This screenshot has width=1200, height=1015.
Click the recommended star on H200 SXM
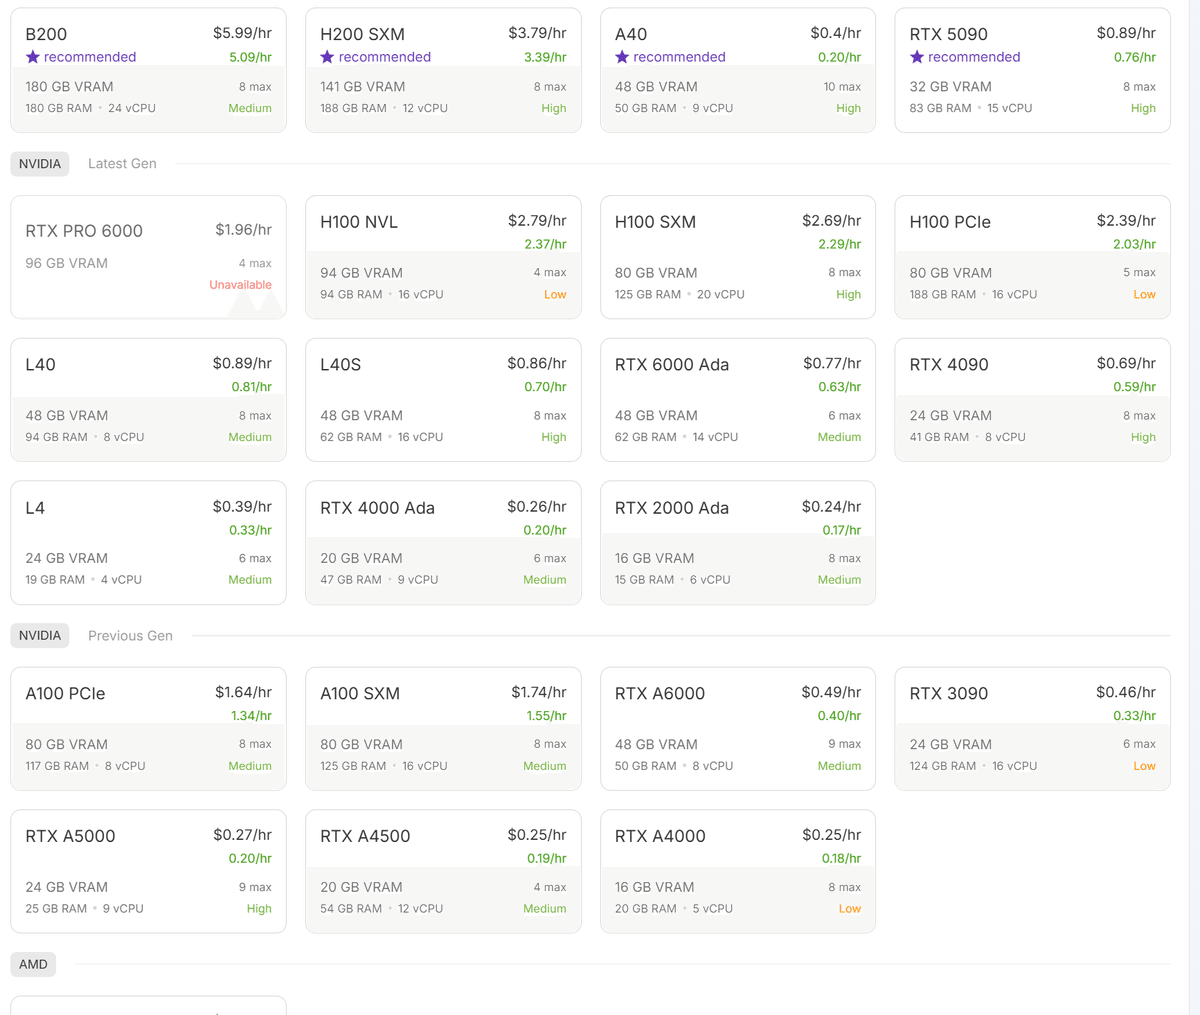click(327, 57)
